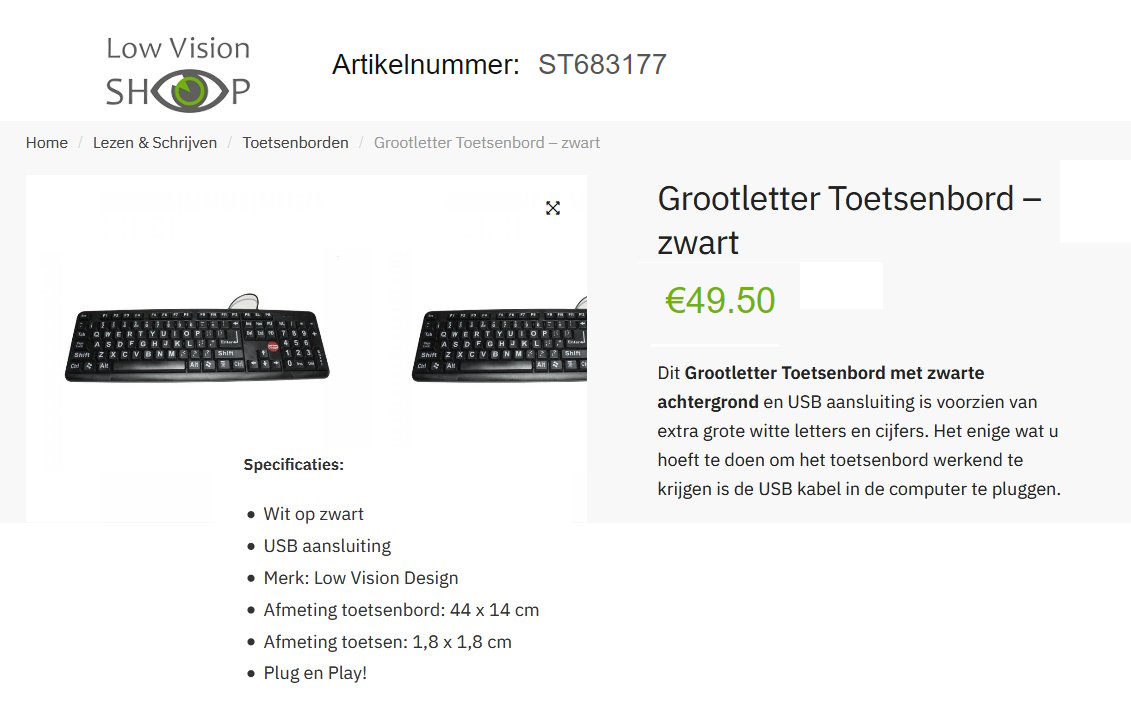The image size is (1131, 712).
Task: Click the green €49.50 price
Action: (x=720, y=300)
